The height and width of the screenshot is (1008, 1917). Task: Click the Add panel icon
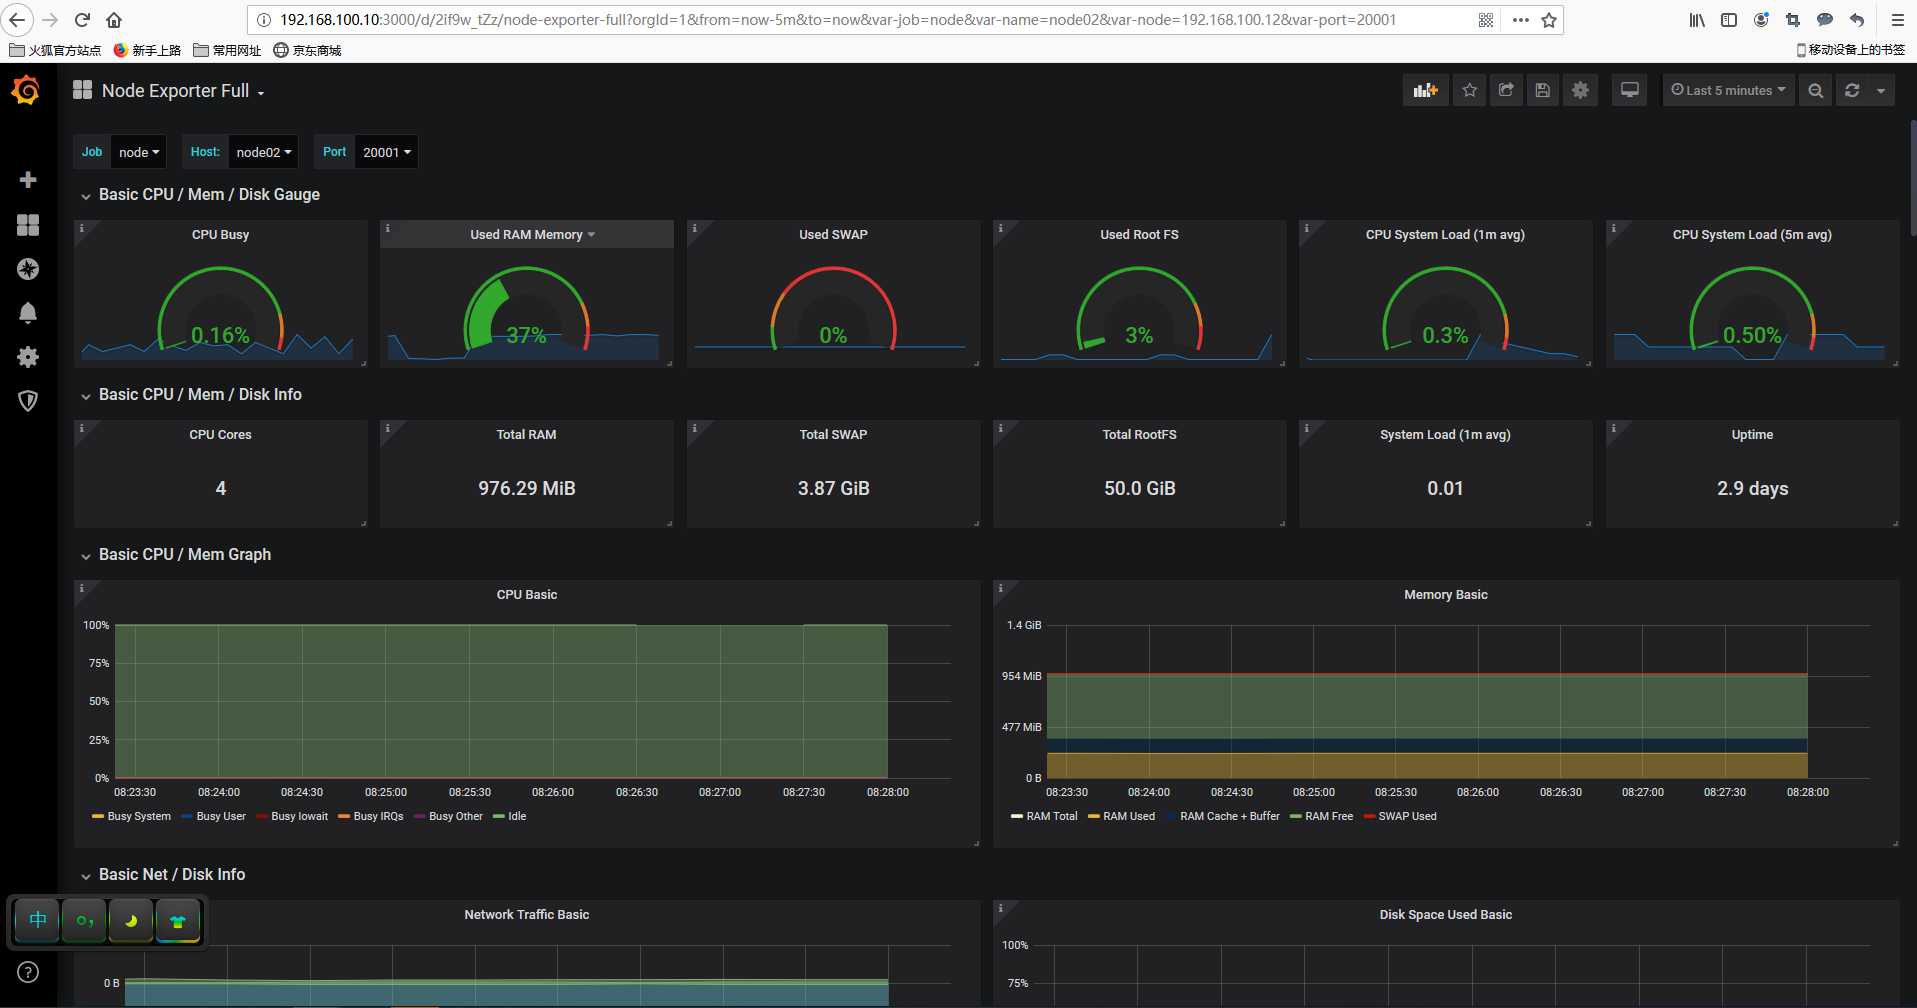pyautogui.click(x=1425, y=90)
